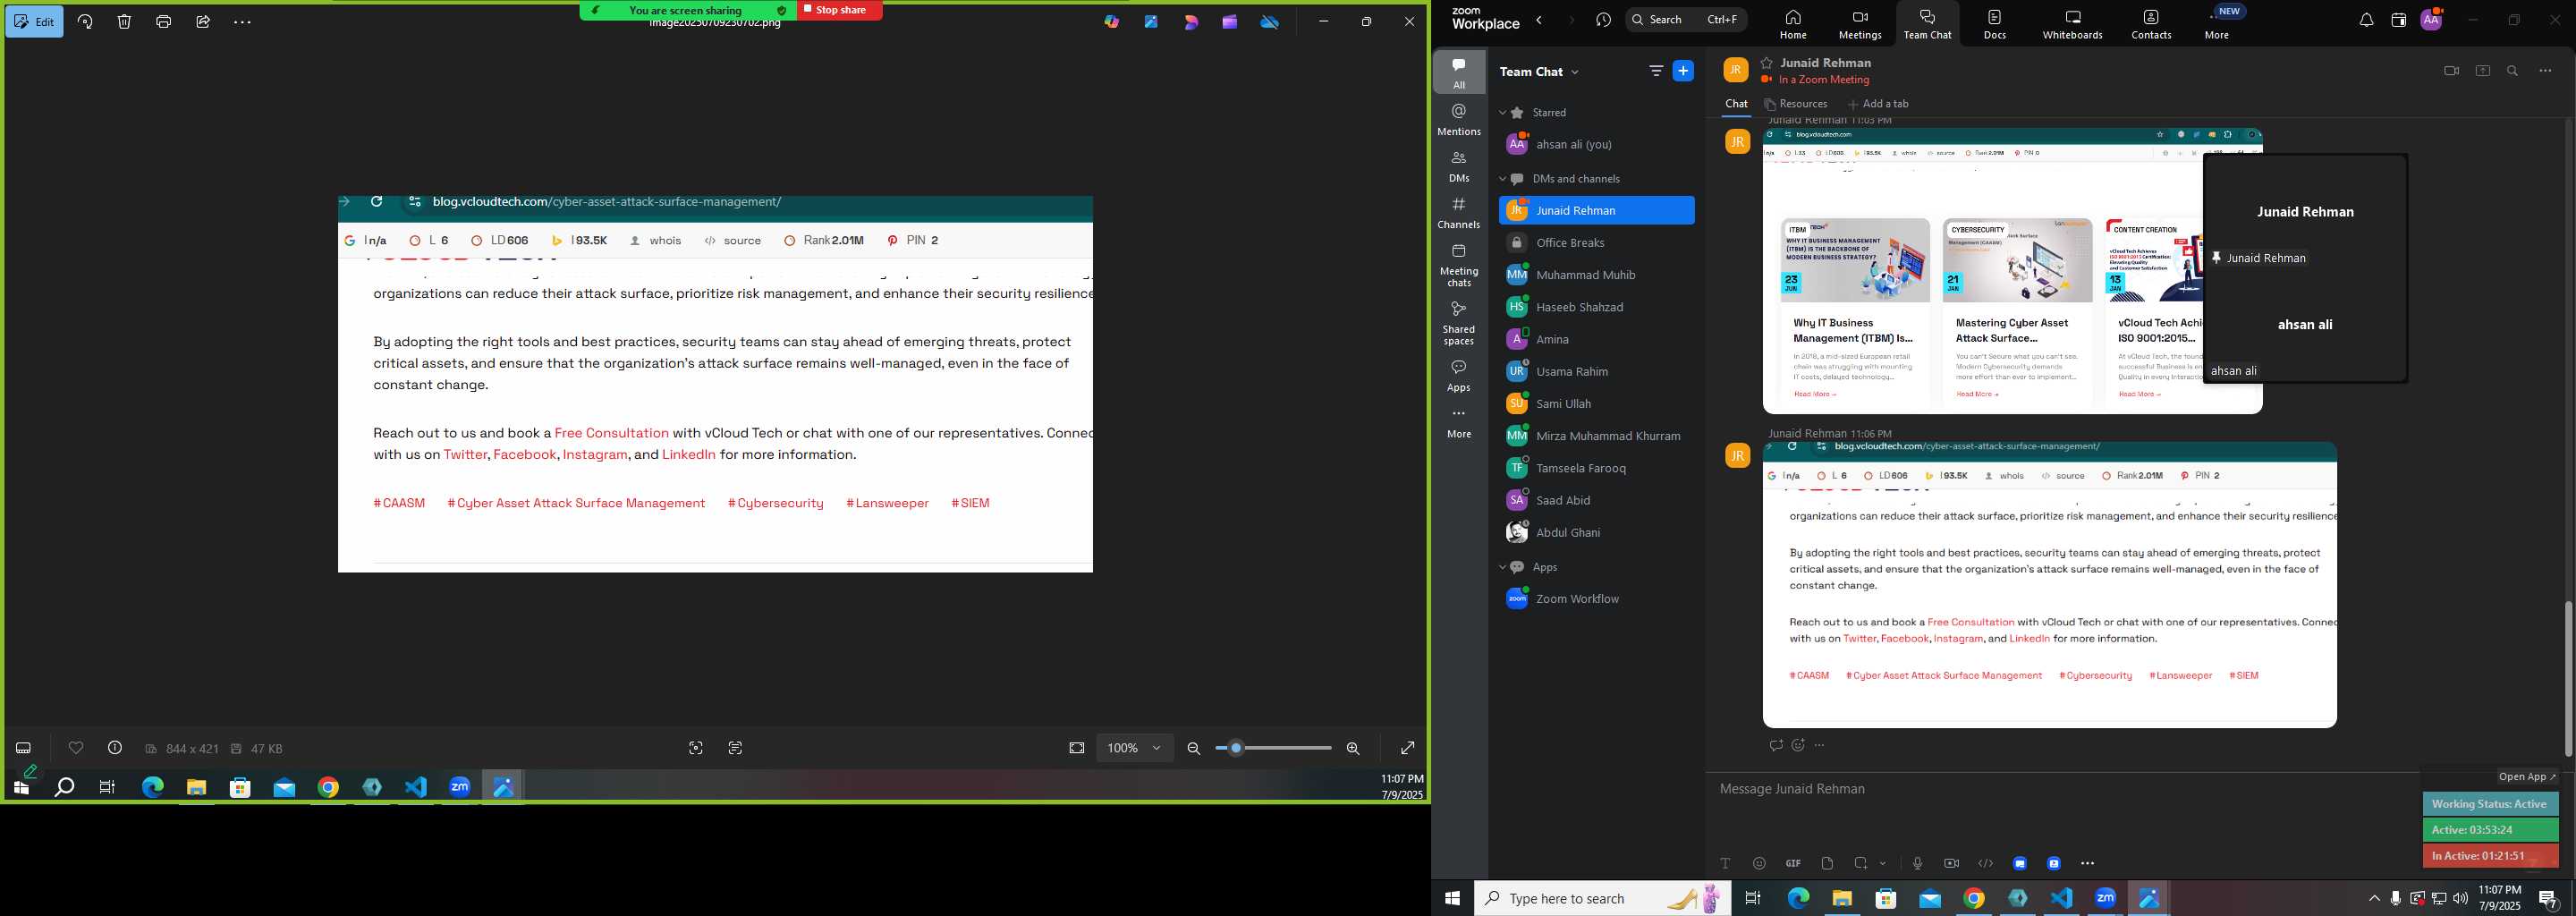Star the Junaid Rehman chat
This screenshot has width=2576, height=916.
click(1767, 62)
